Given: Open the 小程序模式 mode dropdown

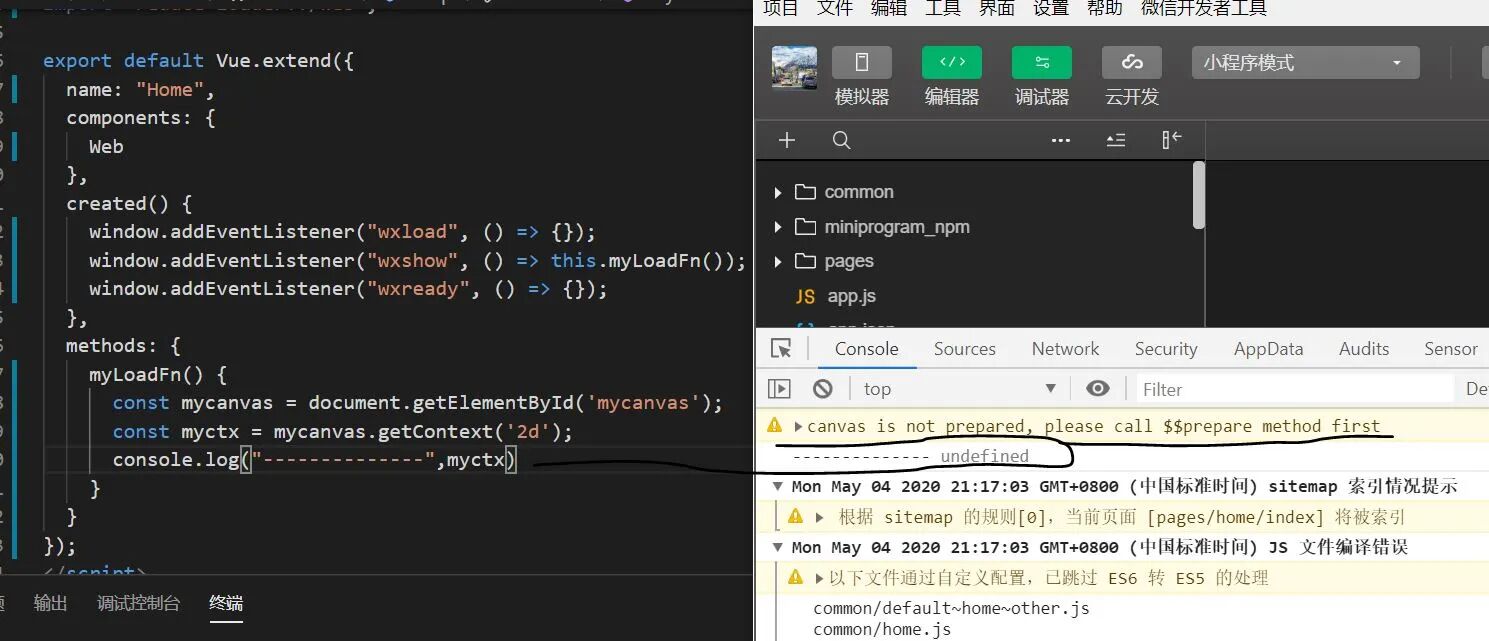Looking at the screenshot, I should pos(1305,62).
